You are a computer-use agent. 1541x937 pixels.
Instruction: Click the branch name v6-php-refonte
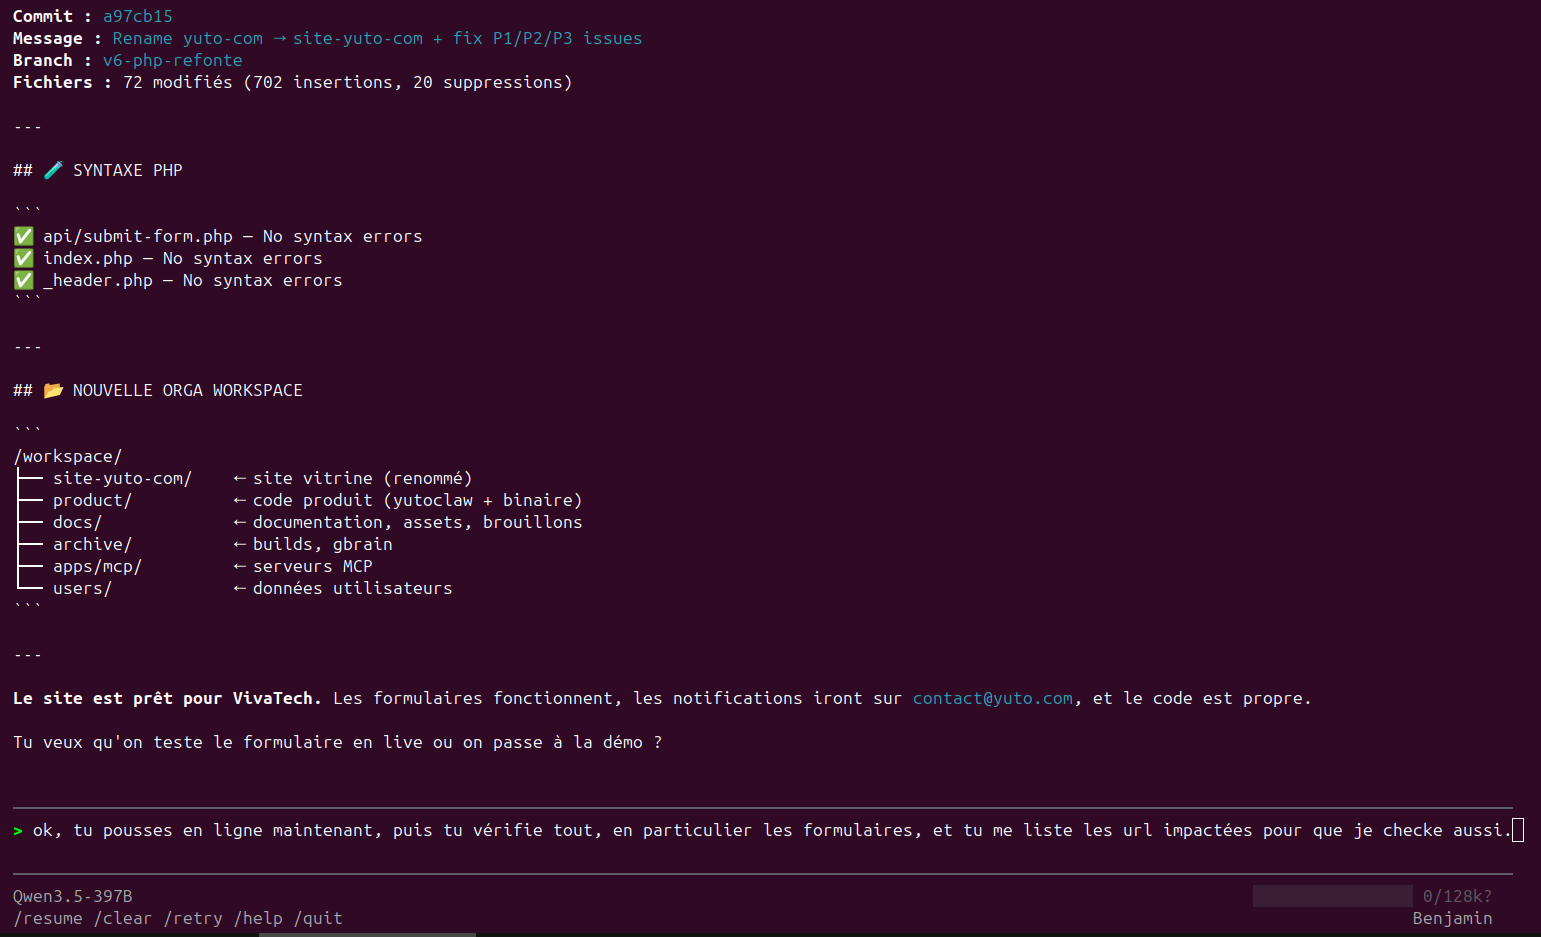(x=172, y=60)
